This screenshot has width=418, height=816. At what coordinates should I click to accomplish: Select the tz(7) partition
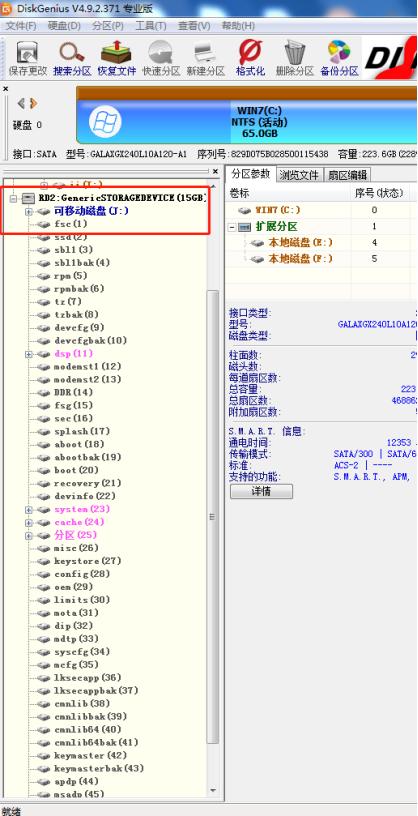(x=68, y=302)
